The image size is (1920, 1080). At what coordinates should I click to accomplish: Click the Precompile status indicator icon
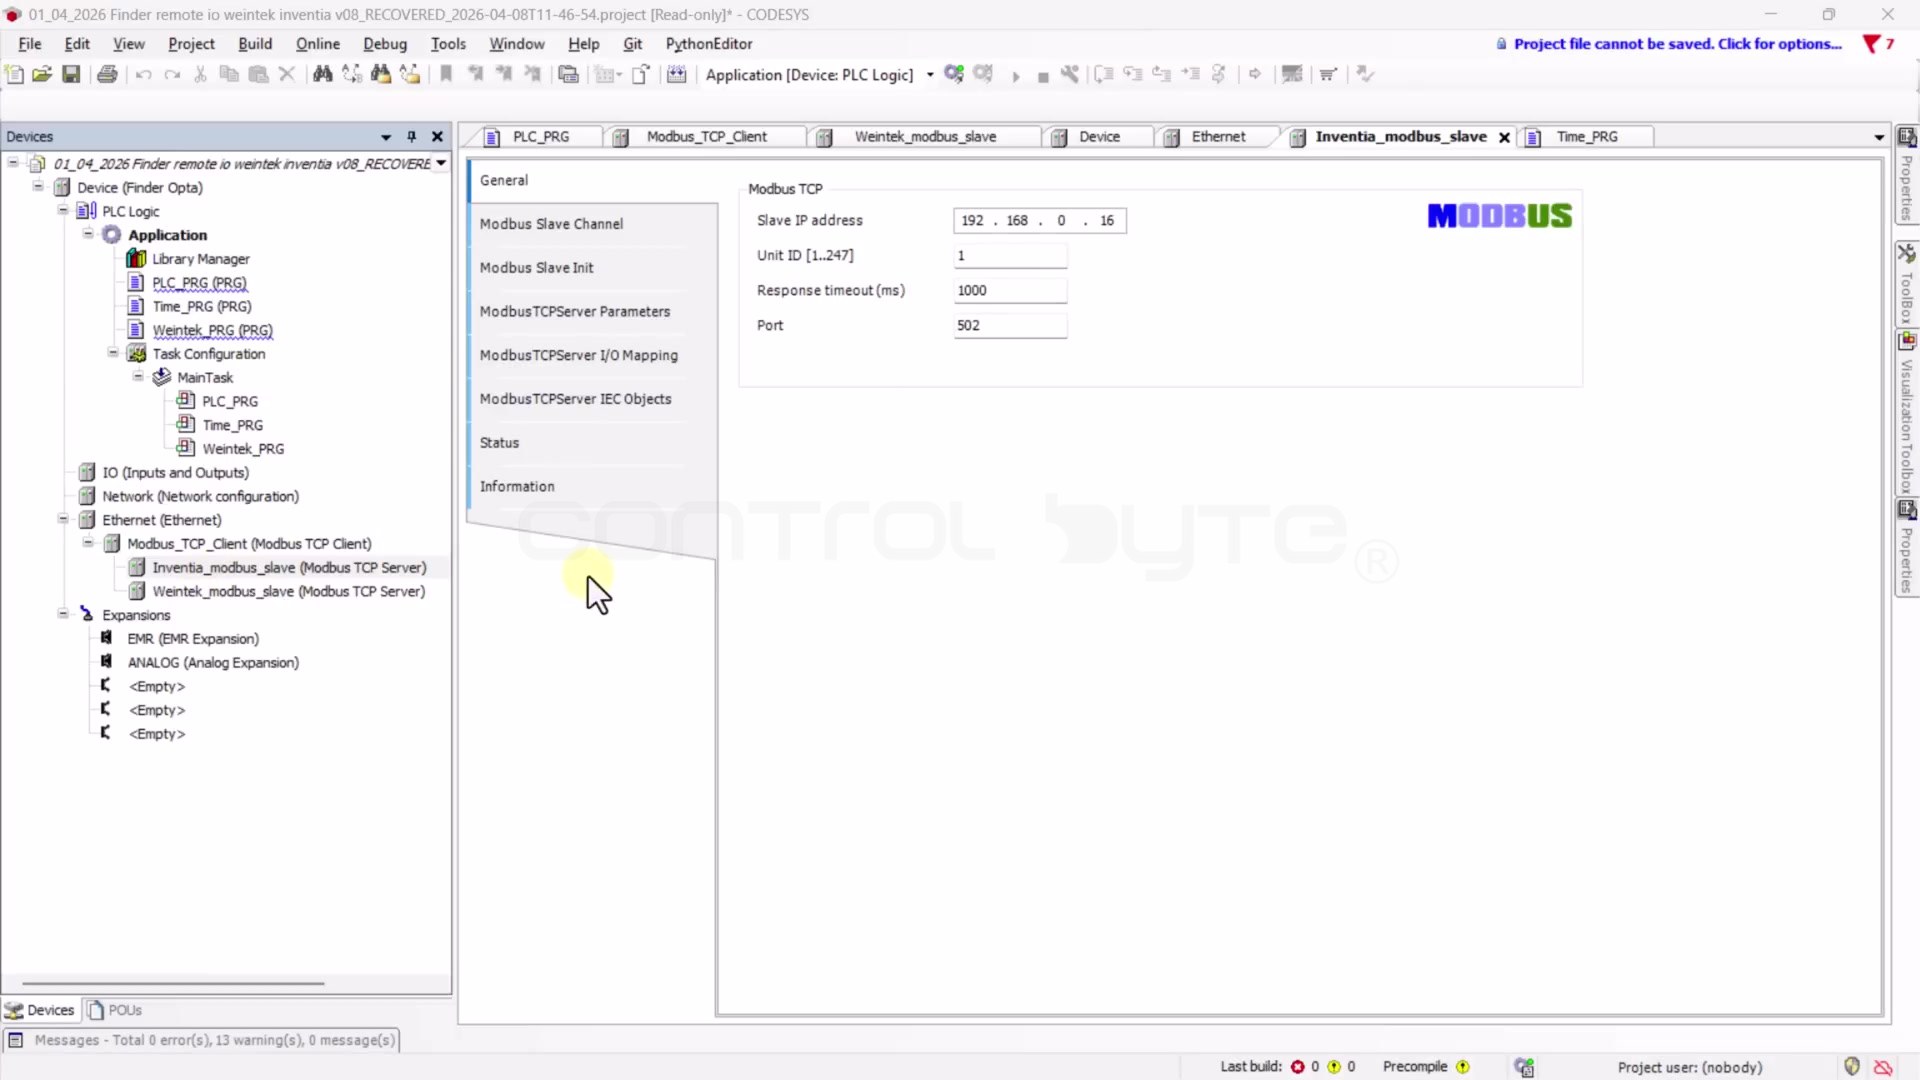click(1463, 1067)
